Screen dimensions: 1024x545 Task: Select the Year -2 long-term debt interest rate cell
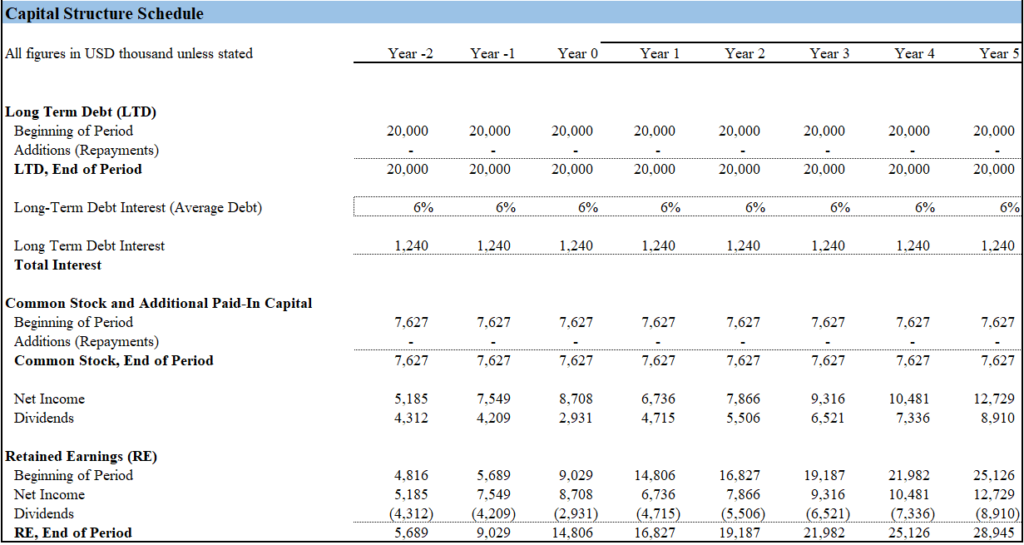pyautogui.click(x=422, y=207)
